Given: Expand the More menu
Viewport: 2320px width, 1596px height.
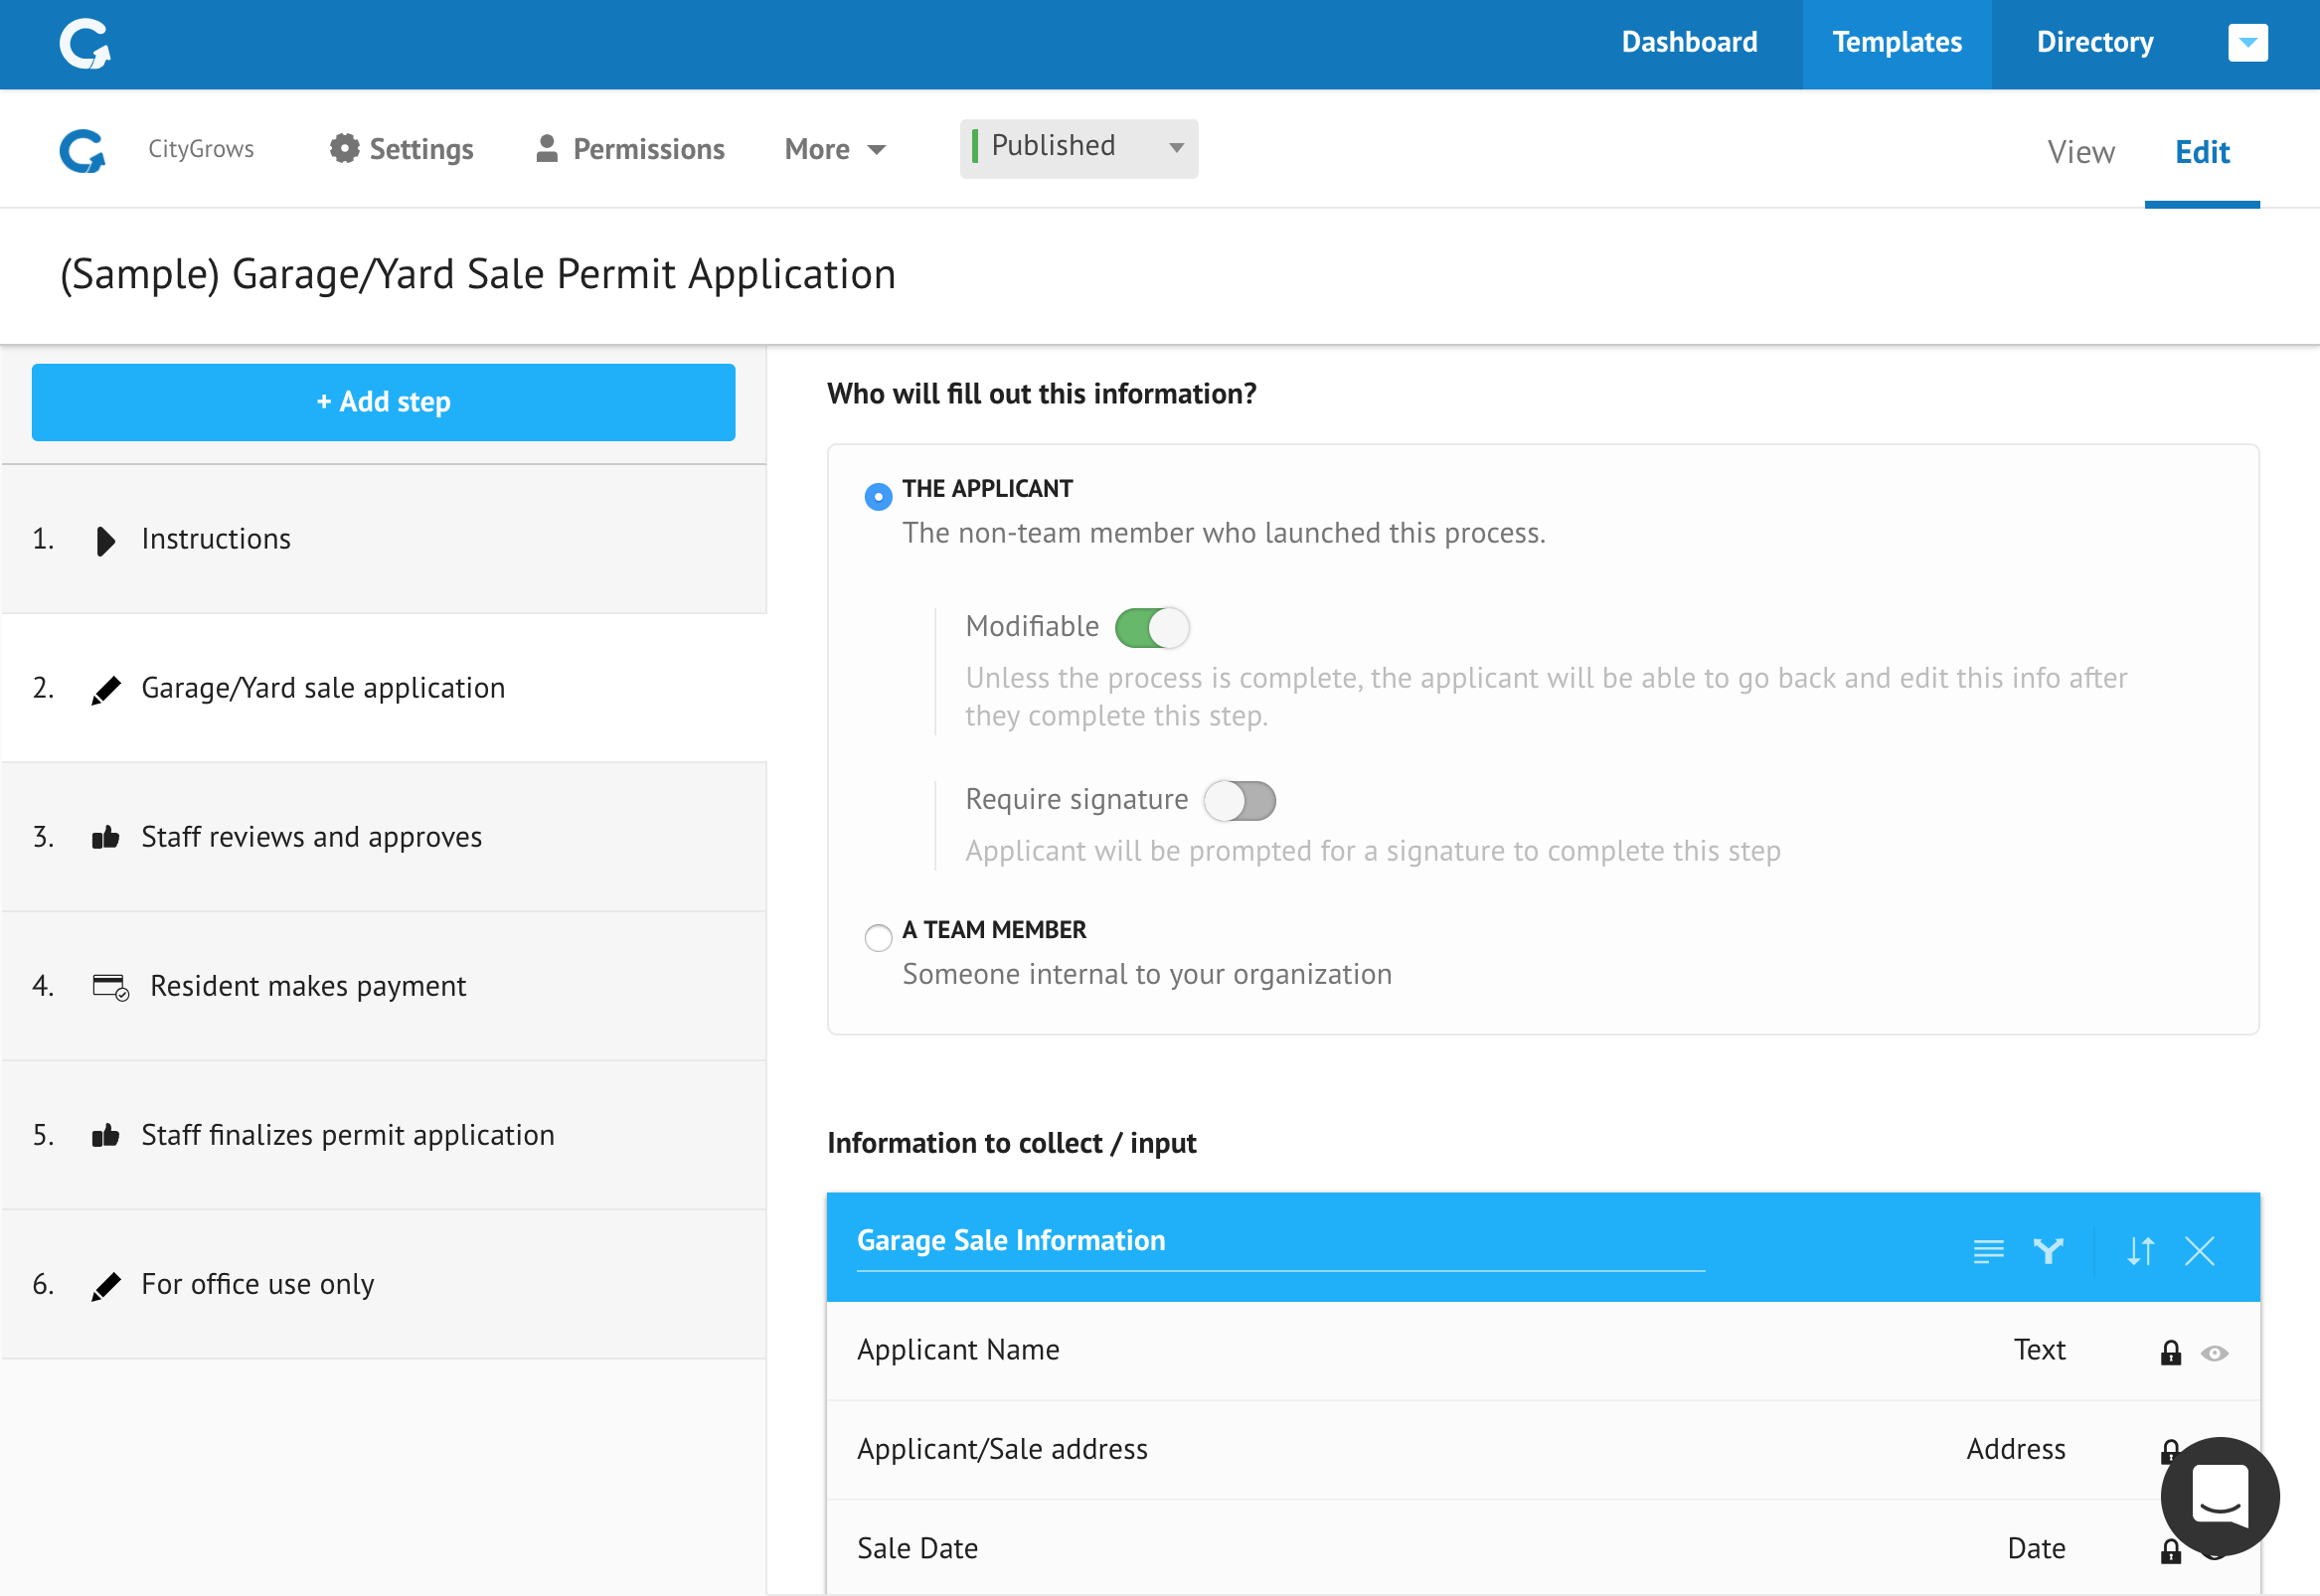Looking at the screenshot, I should (834, 149).
